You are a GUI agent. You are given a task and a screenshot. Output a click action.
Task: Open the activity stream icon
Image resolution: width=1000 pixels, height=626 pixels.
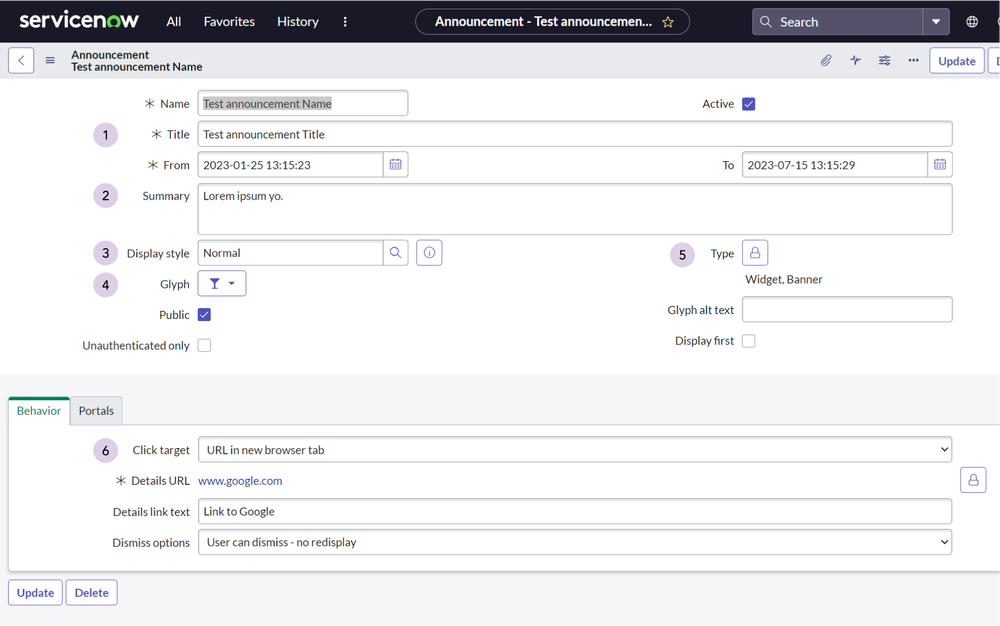(x=855, y=61)
